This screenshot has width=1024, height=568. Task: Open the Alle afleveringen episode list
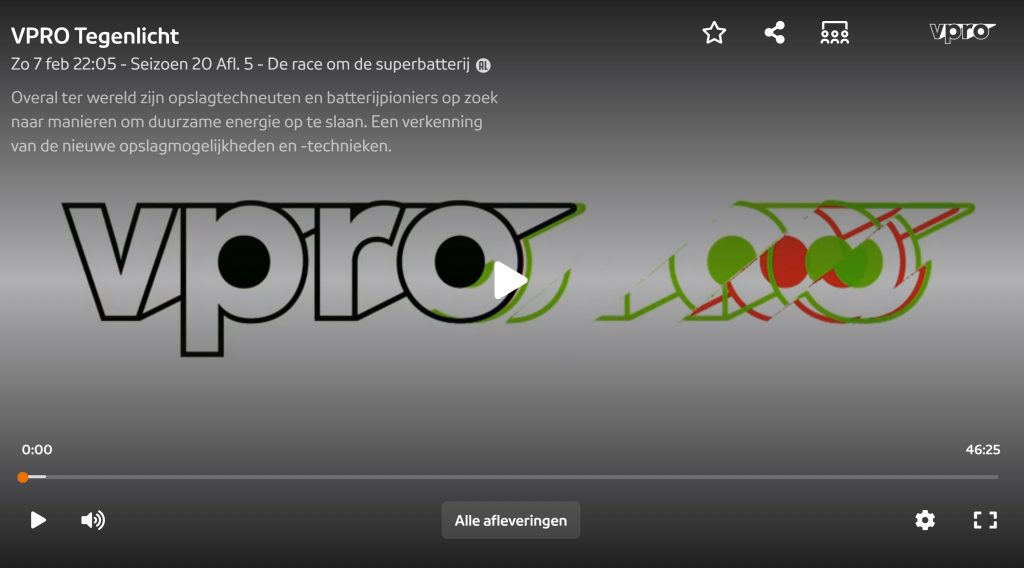tap(510, 520)
